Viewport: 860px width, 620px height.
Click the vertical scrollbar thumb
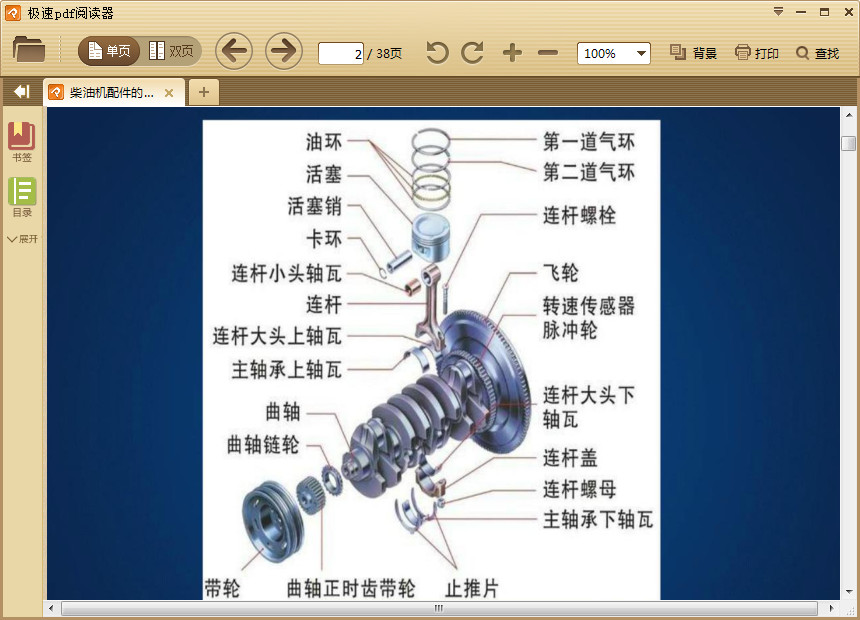(848, 143)
